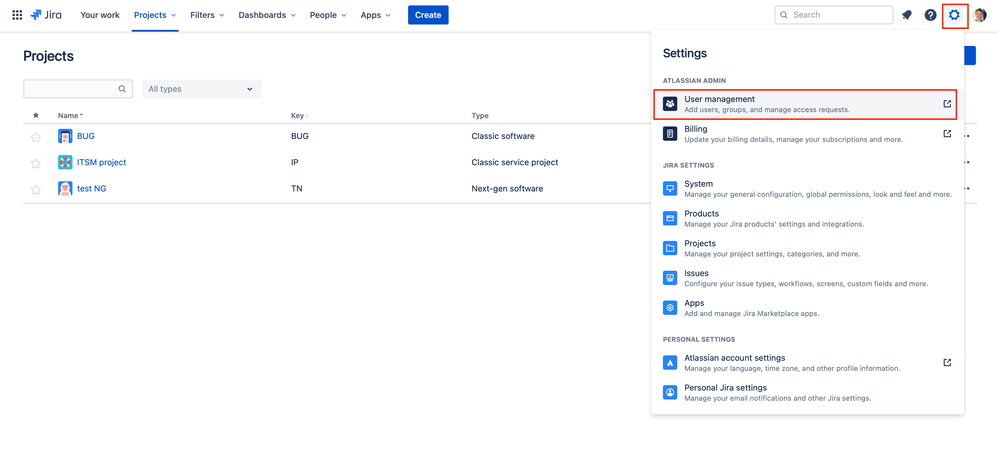This screenshot has height=455, width=998.
Task: Select Atlassian account settings entry
Action: (x=806, y=363)
